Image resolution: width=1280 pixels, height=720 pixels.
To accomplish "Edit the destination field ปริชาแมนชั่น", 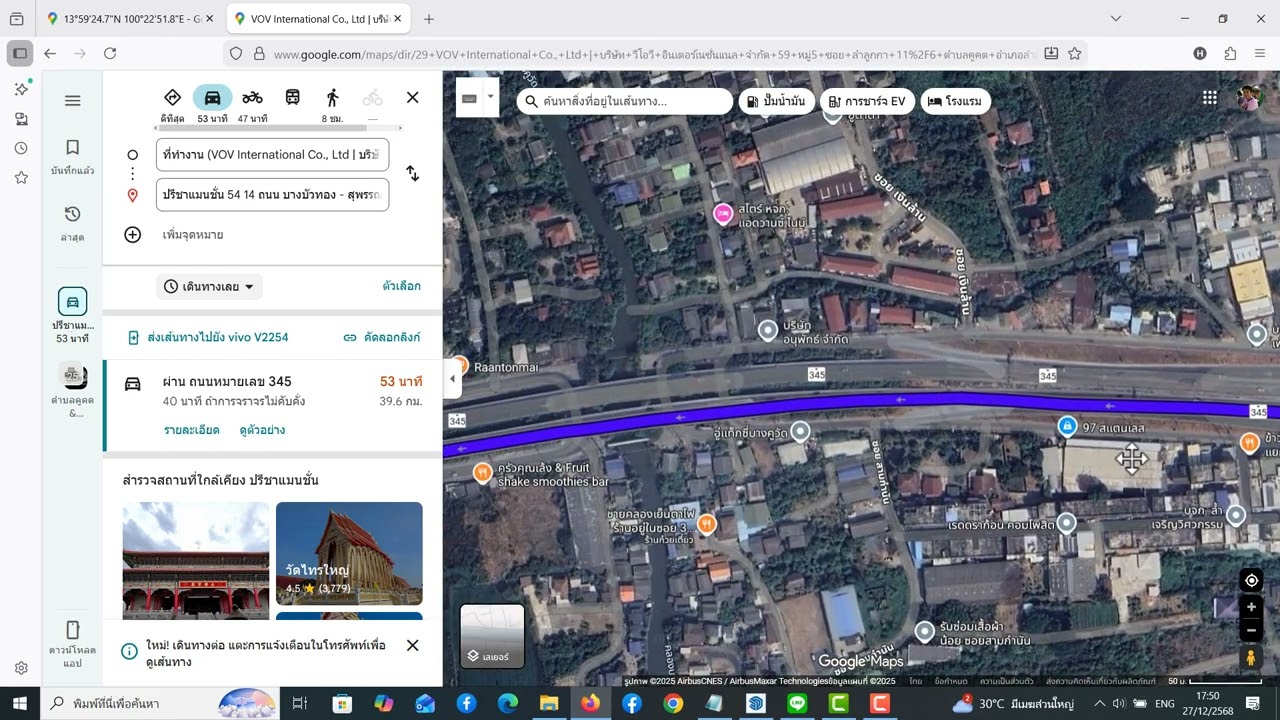I will [273, 194].
